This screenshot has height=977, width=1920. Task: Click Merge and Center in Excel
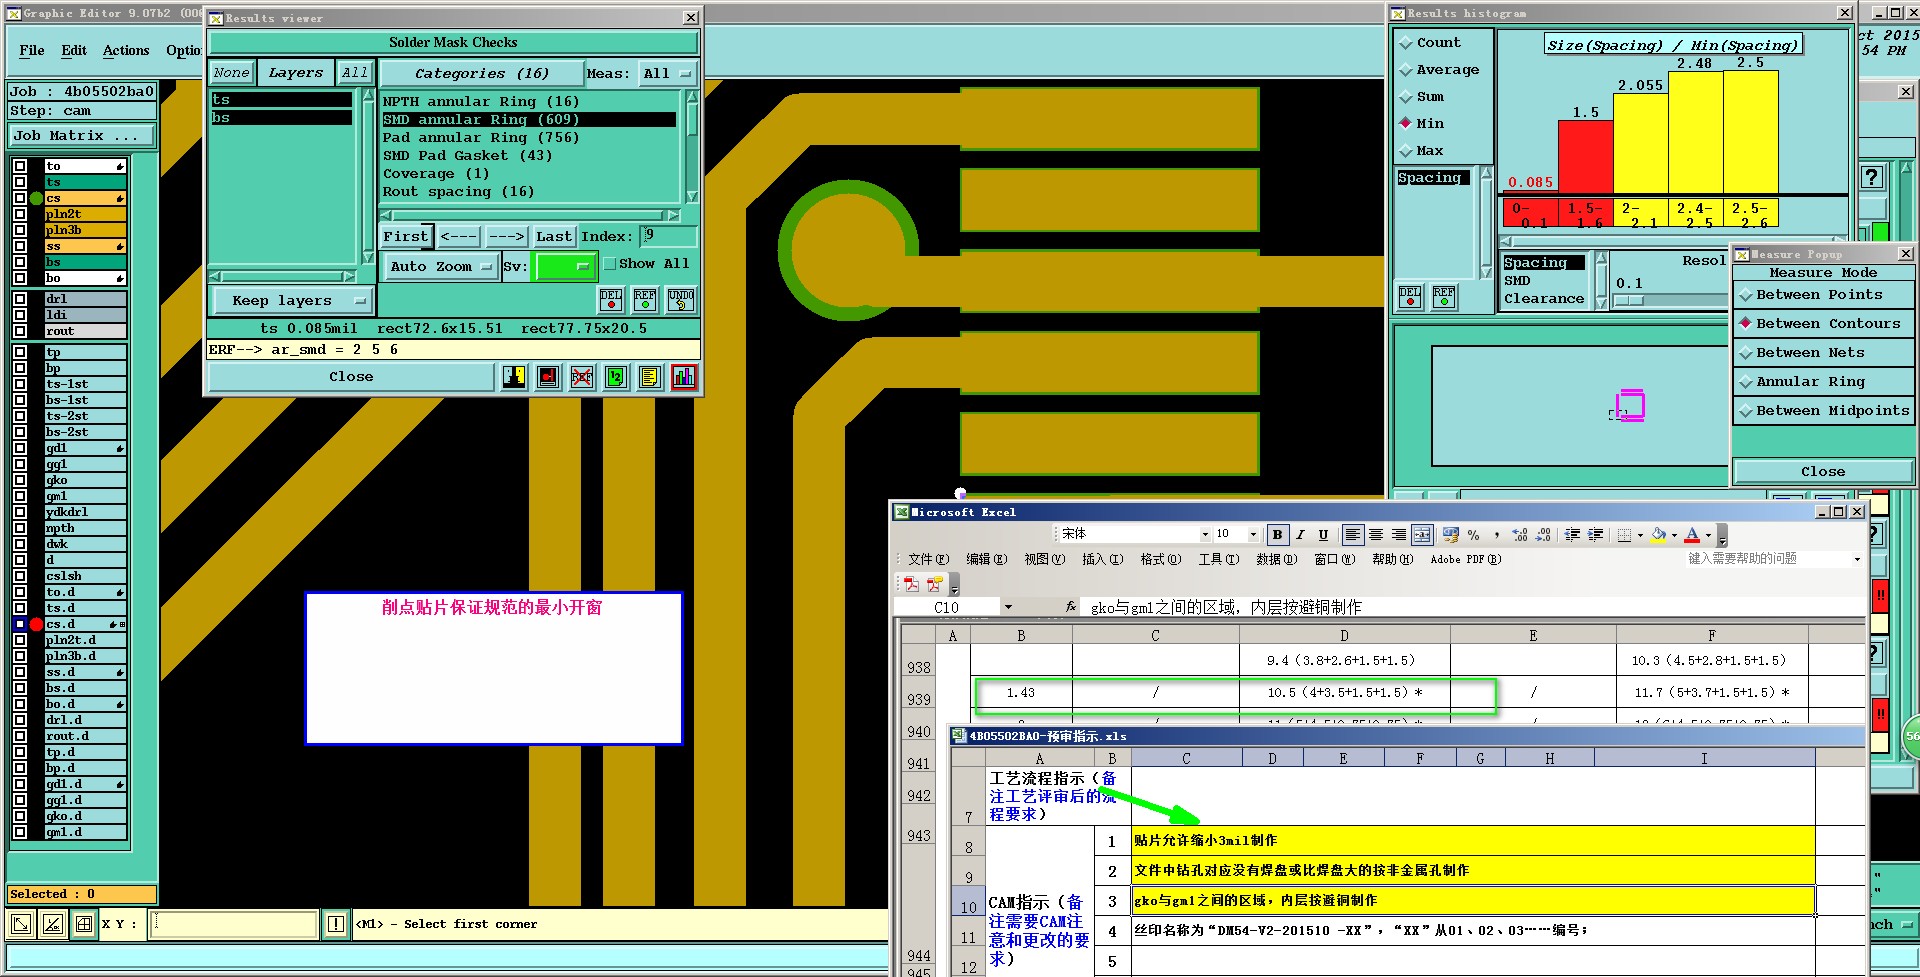[x=1422, y=535]
